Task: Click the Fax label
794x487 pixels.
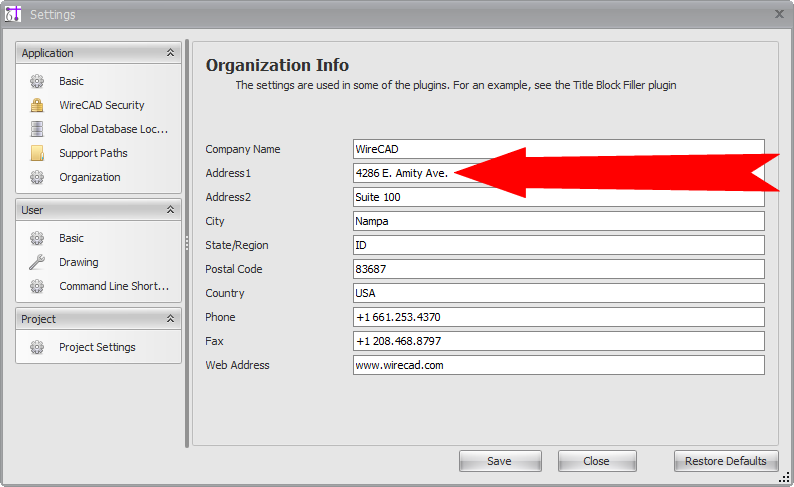Action: [214, 341]
